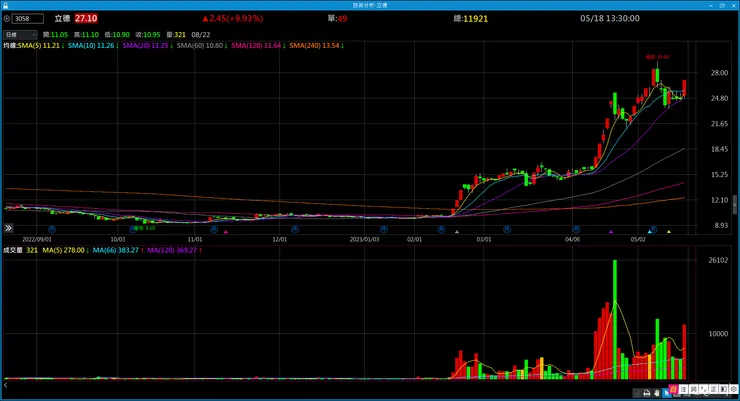Click the volume MA(66) 383.27 label
Image resolution: width=740 pixels, height=401 pixels.
point(117,250)
